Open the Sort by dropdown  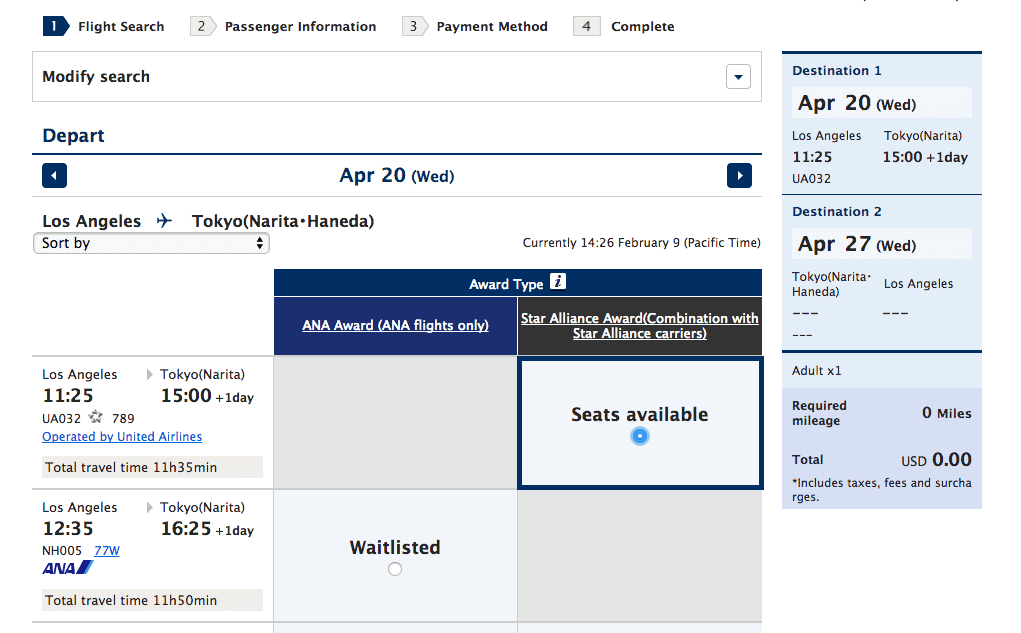pyautogui.click(x=151, y=243)
